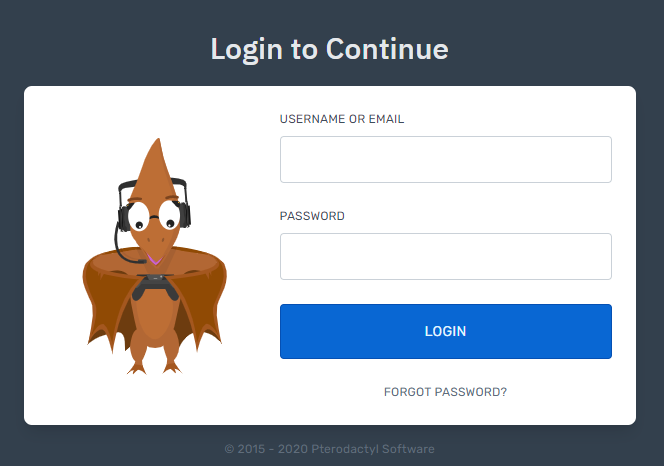Click the mascot's orange belly
Image resolution: width=664 pixels, height=466 pixels.
click(155, 316)
